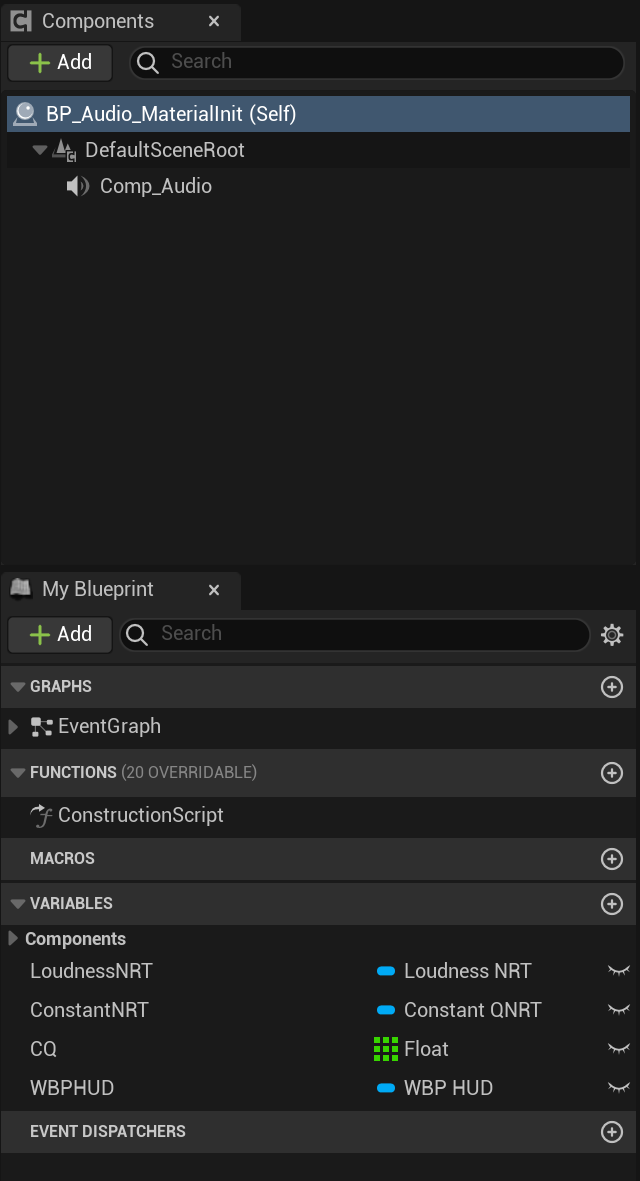Viewport: 640px width, 1181px height.
Task: Click the magnifying glass in Components search bar
Action: point(147,62)
